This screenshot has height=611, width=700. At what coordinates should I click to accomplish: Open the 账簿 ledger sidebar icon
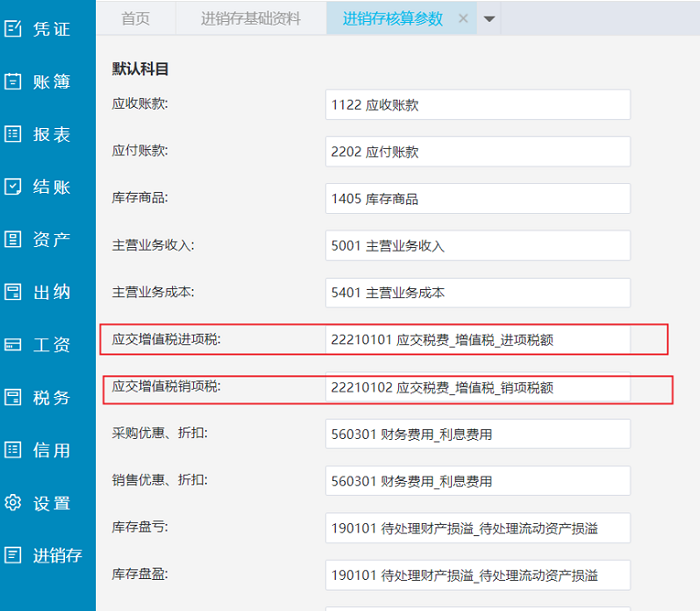(x=13, y=82)
